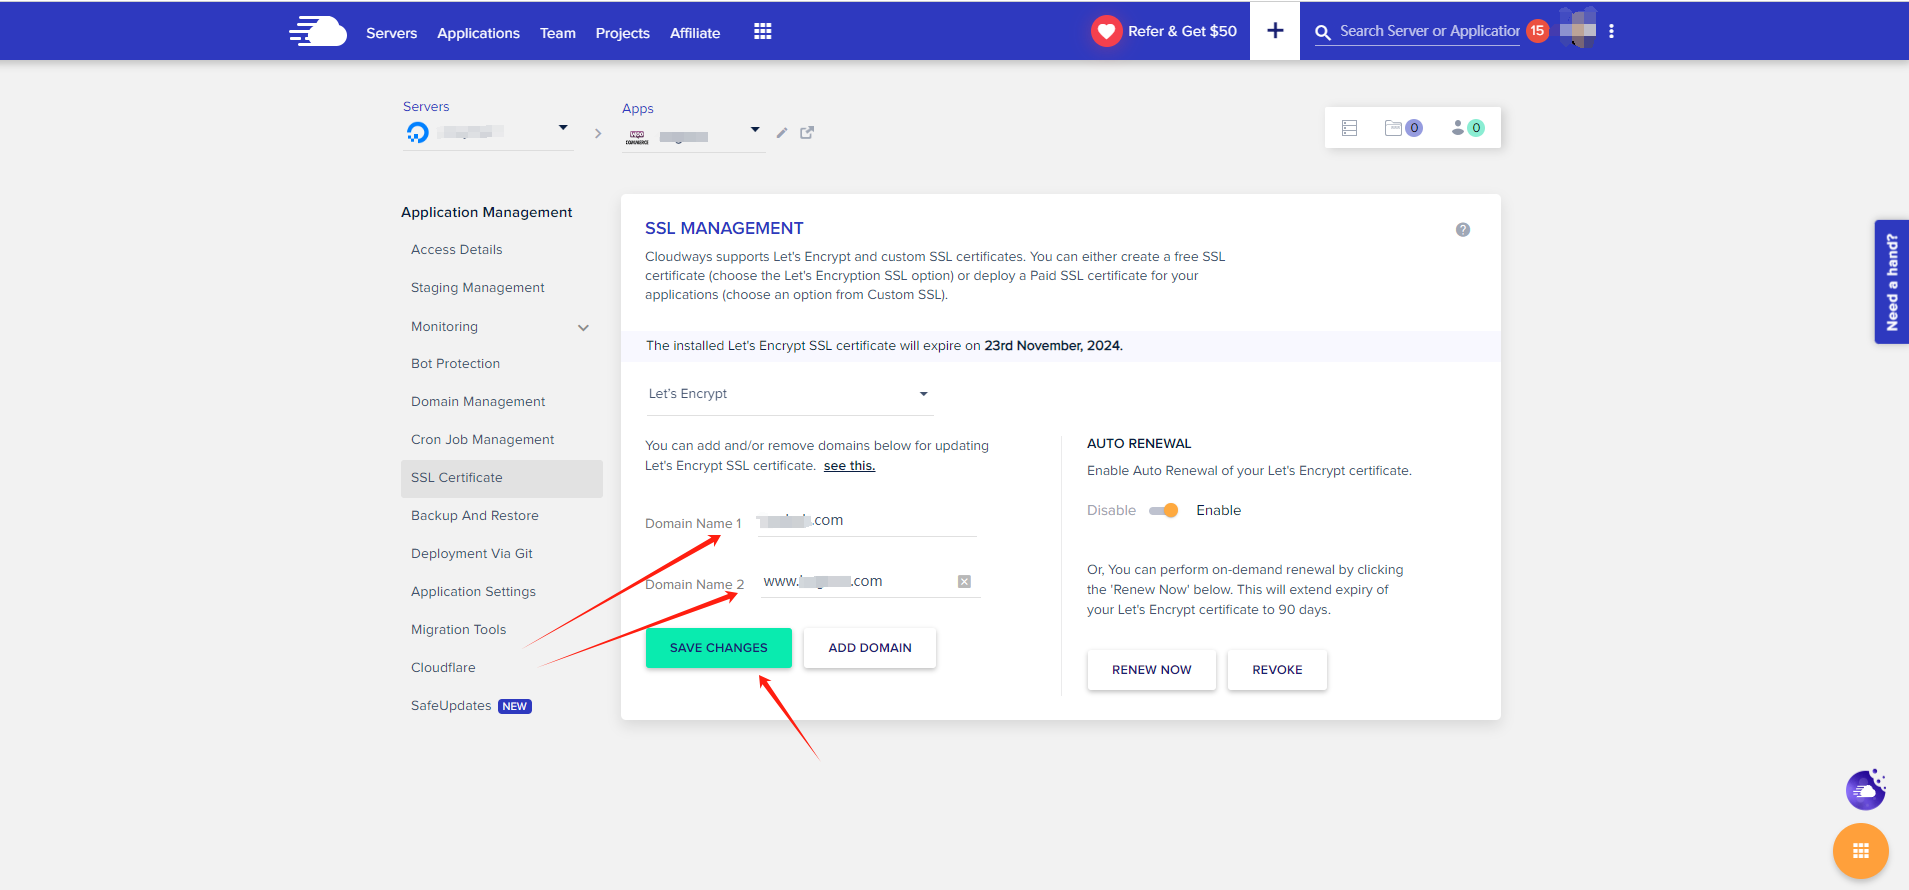1909x890 pixels.
Task: Toggle the Auto Renewal switch
Action: coord(1164,511)
